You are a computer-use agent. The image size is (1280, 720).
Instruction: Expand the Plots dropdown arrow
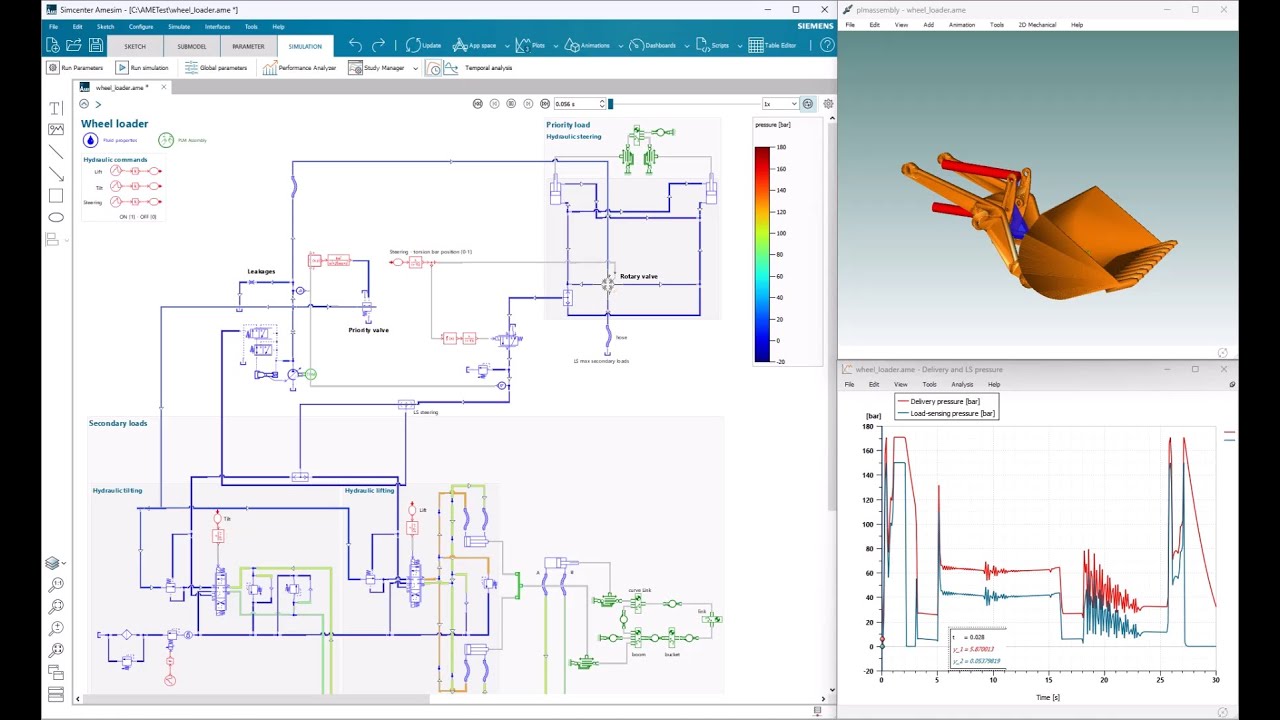coord(555,46)
